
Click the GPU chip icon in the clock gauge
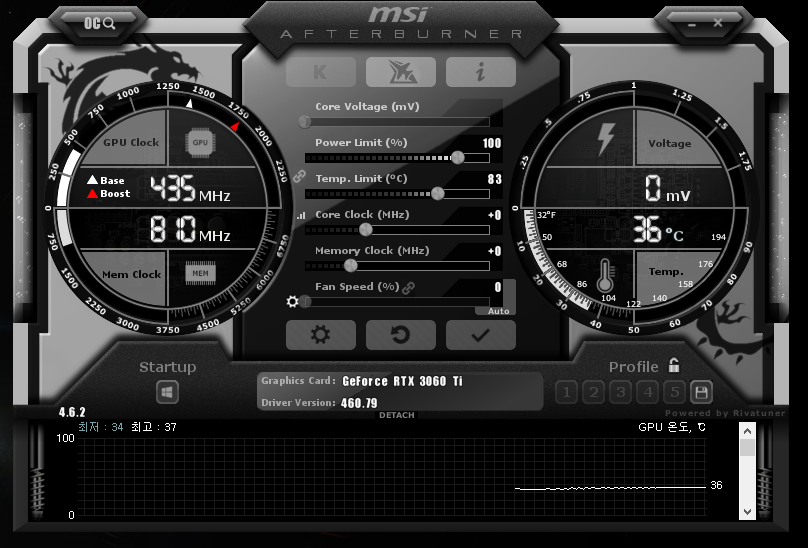200,142
